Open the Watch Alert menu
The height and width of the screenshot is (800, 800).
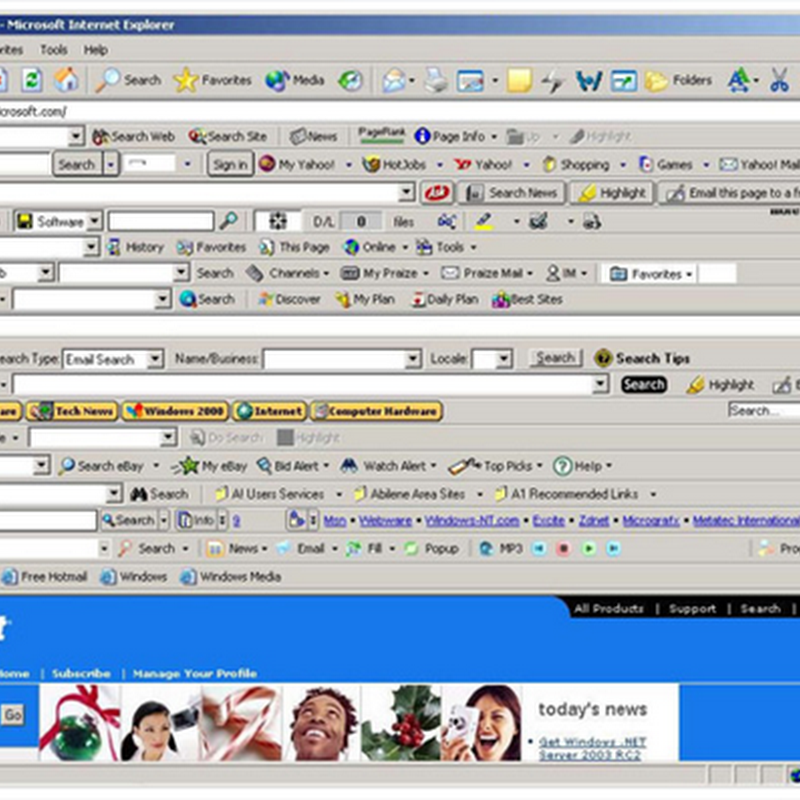coord(388,466)
